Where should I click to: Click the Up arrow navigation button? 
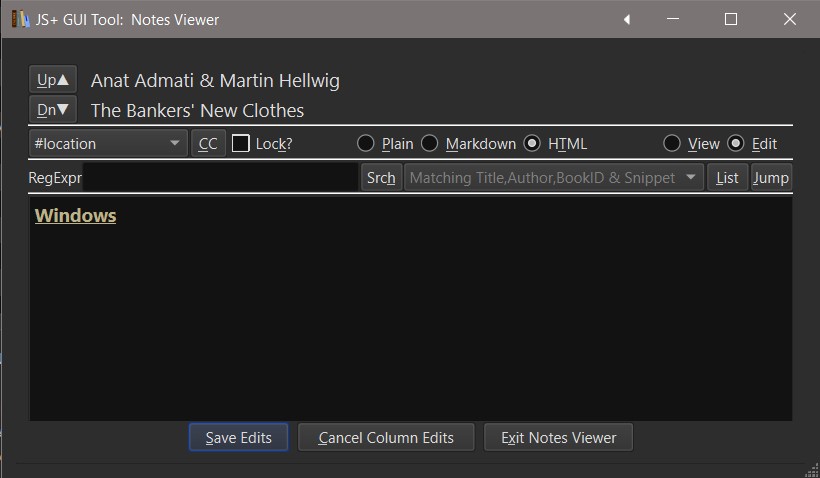pos(54,80)
